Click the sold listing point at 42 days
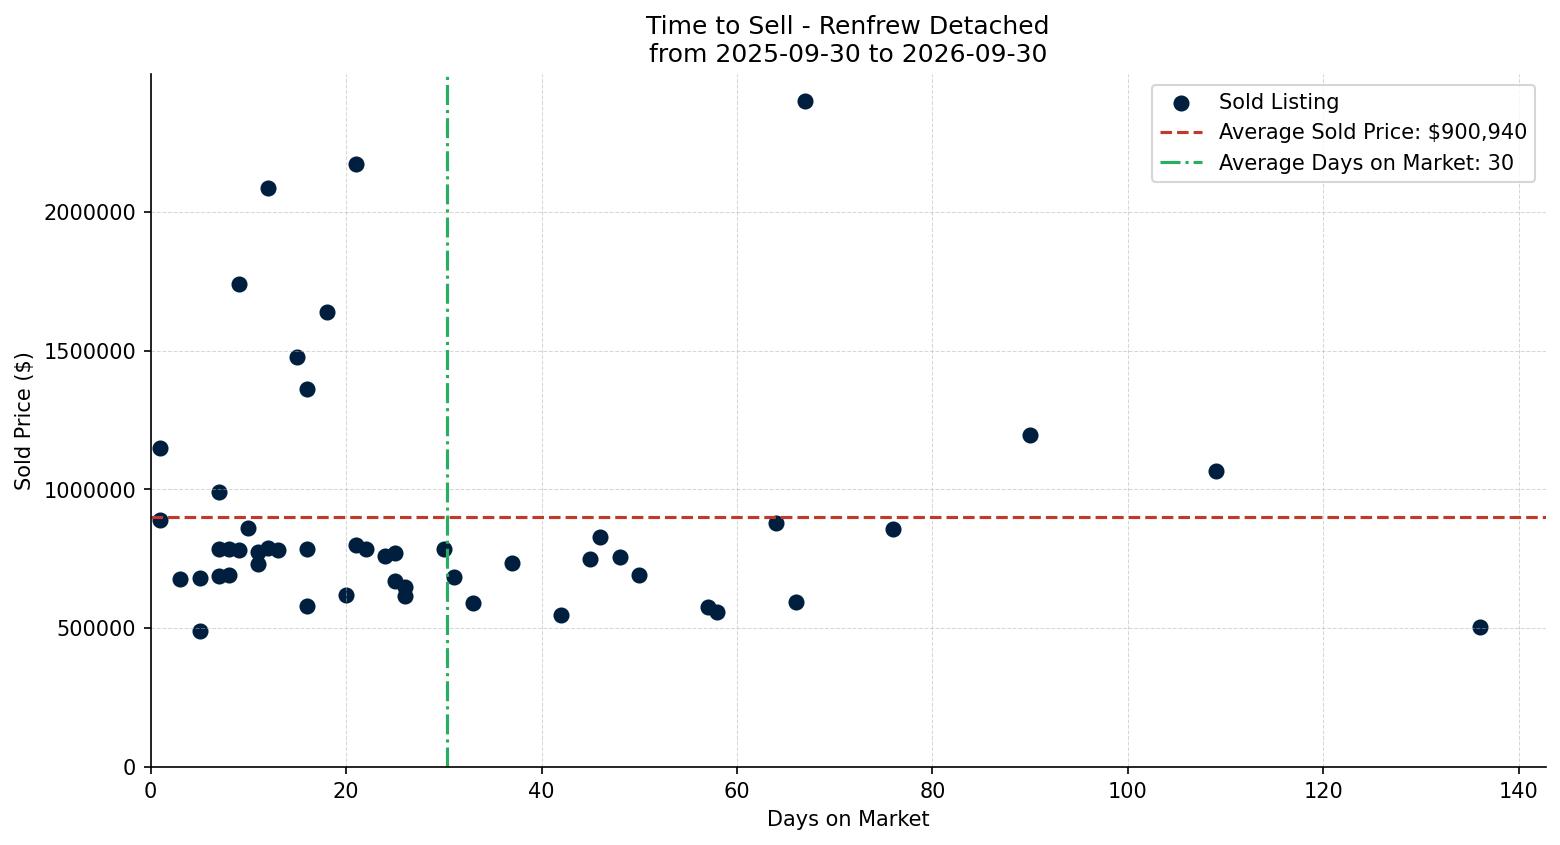 (561, 615)
